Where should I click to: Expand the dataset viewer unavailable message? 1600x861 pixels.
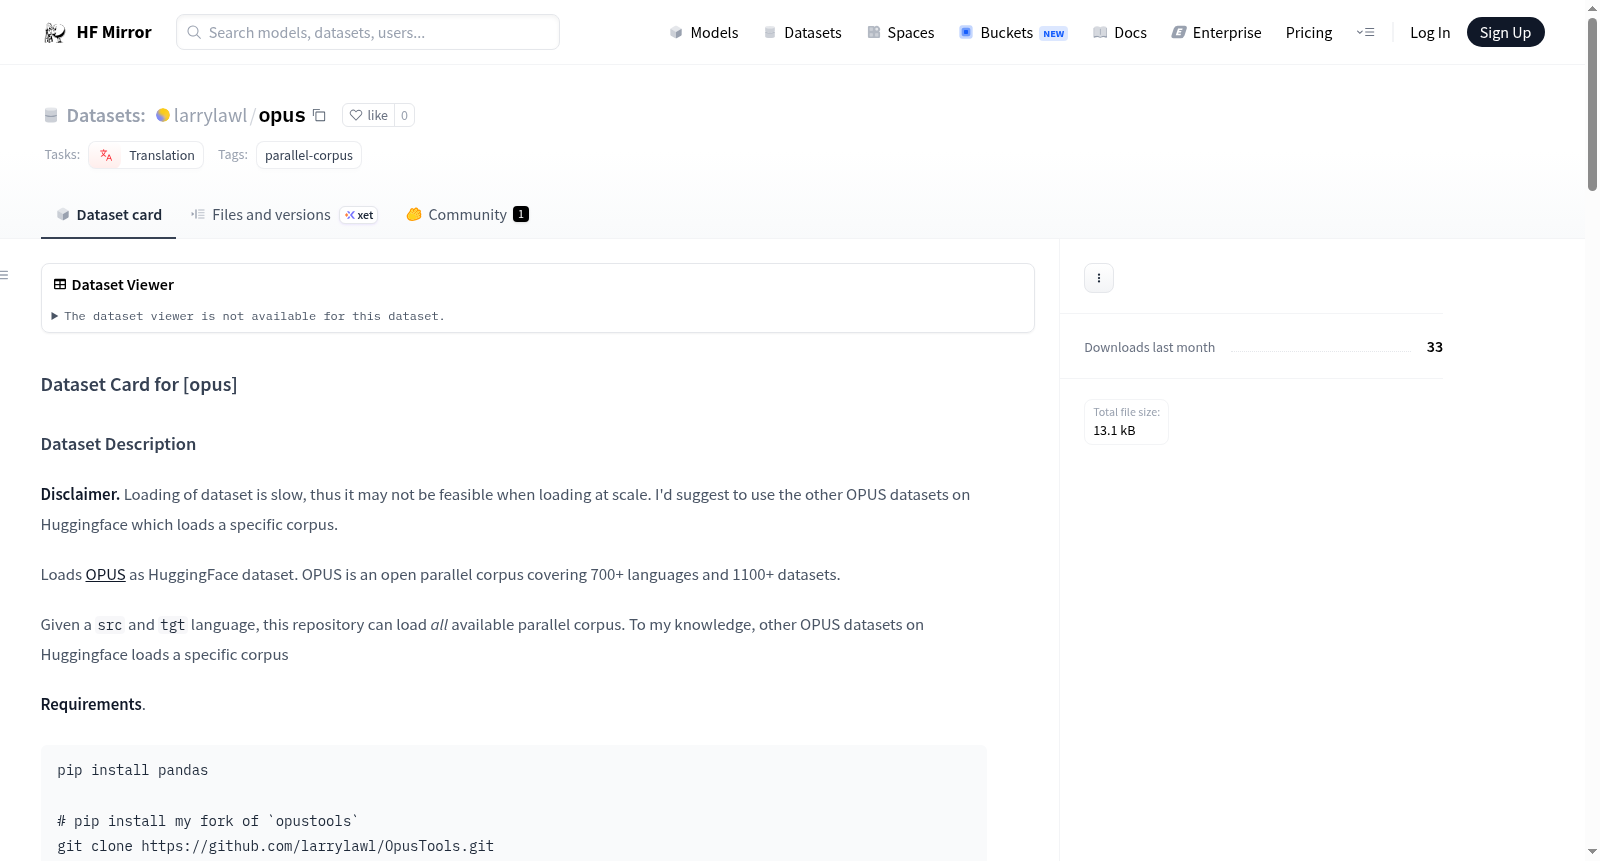click(x=249, y=316)
